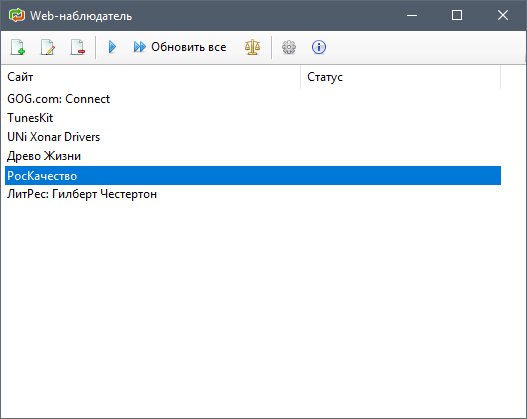Select the ЛитРес: Гилберт Честертон row
Screen dimensions: 527x419
pos(253,194)
